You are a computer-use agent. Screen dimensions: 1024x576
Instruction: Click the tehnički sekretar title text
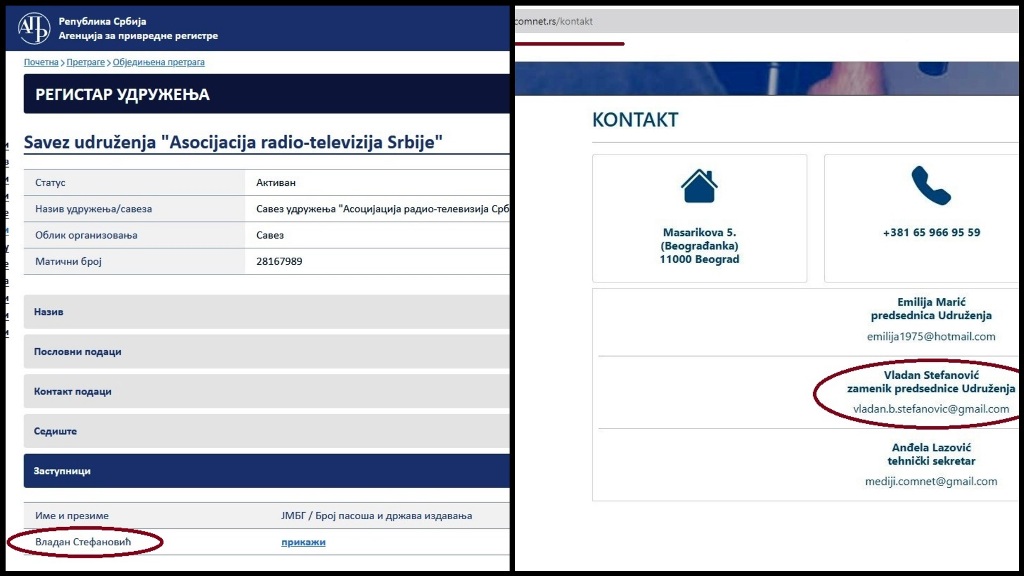click(931, 461)
